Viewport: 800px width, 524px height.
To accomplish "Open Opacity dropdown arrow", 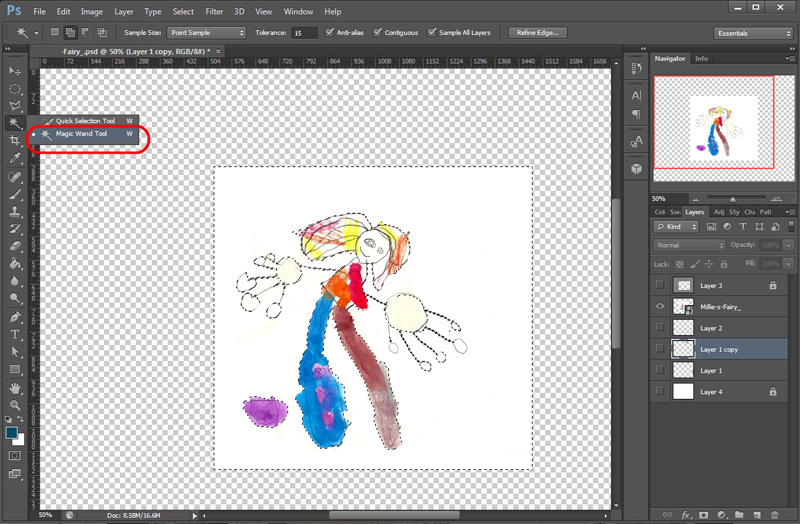I will (x=789, y=245).
